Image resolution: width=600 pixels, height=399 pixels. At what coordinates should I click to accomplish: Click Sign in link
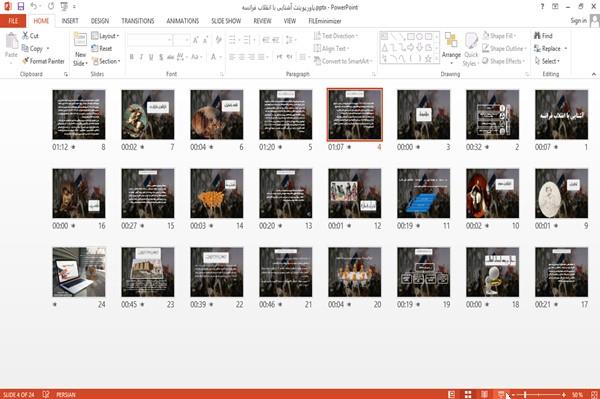tap(578, 21)
